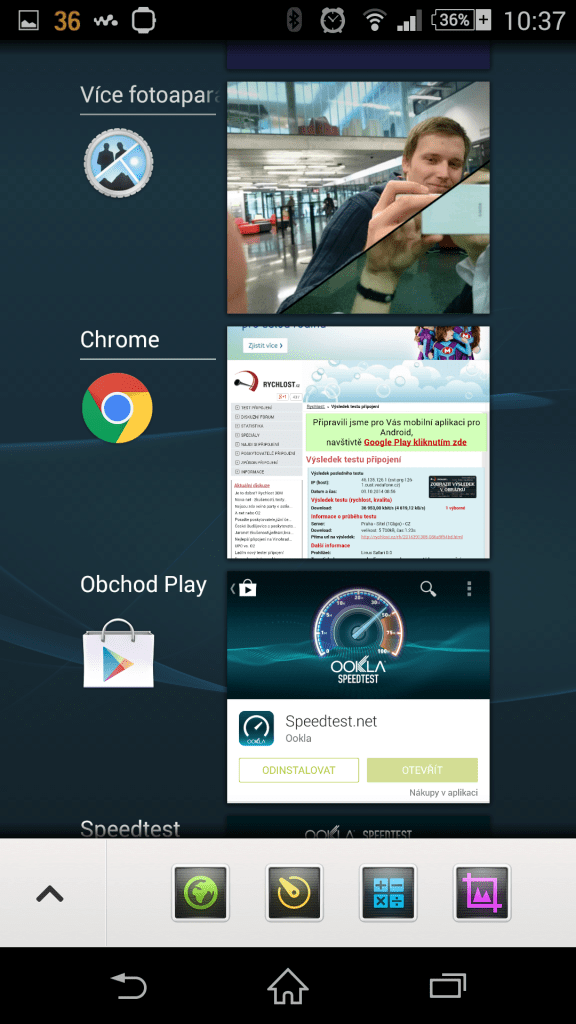
Task: Open the multi-camera app icon
Action: coord(118,163)
